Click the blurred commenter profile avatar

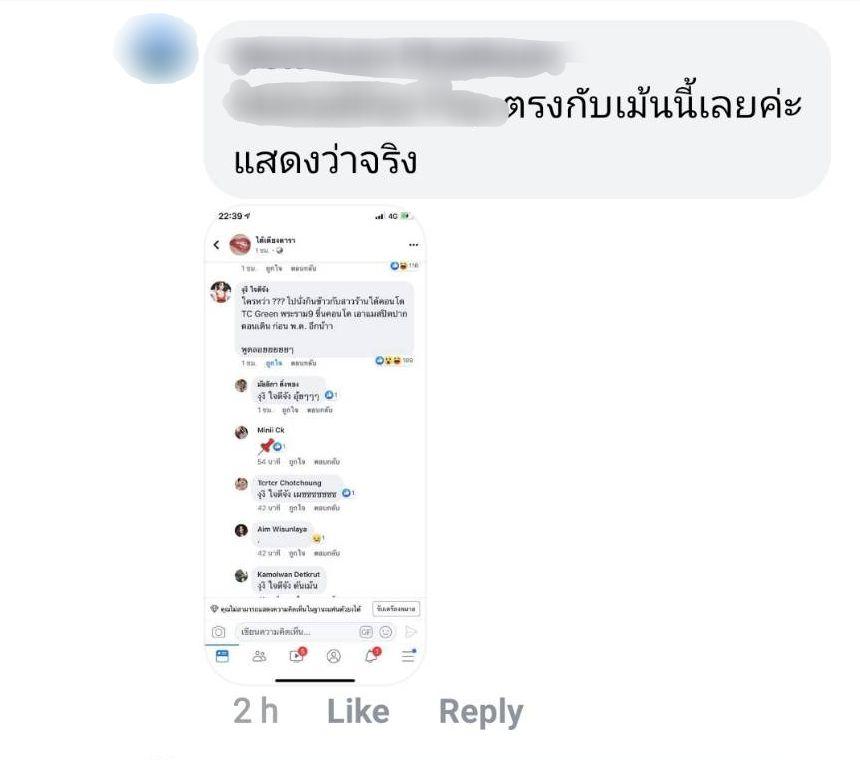tap(156, 49)
